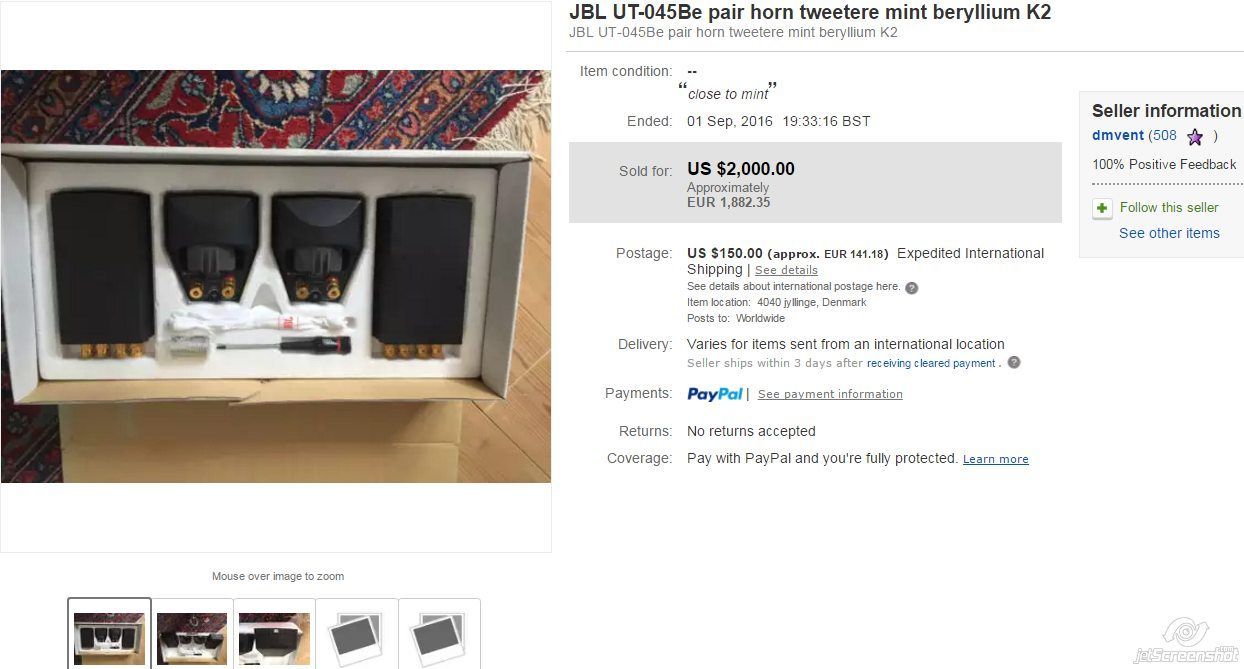
Task: Click help icon after cleared payment text
Action: (1014, 363)
